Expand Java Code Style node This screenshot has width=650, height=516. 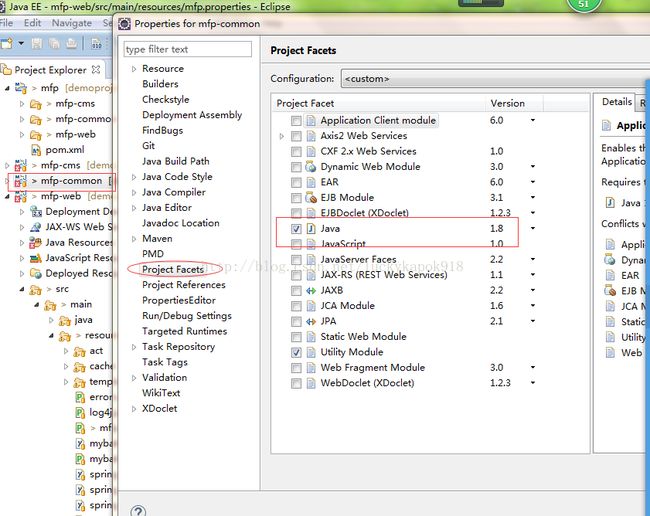[x=134, y=177]
